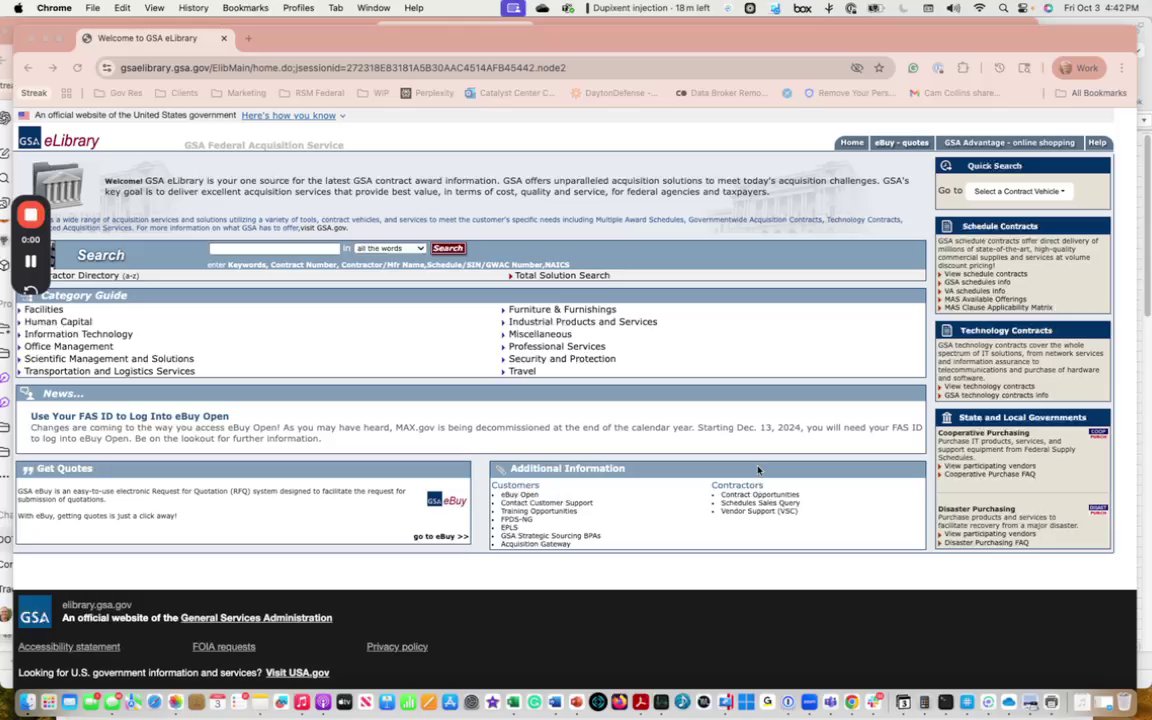1152x720 pixels.
Task: Go back in Chrome
Action: pyautogui.click(x=28, y=68)
